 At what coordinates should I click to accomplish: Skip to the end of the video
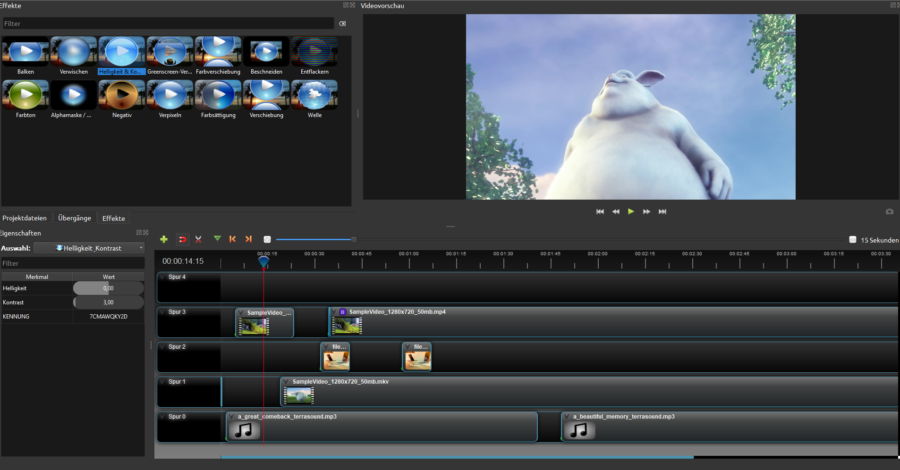[662, 211]
